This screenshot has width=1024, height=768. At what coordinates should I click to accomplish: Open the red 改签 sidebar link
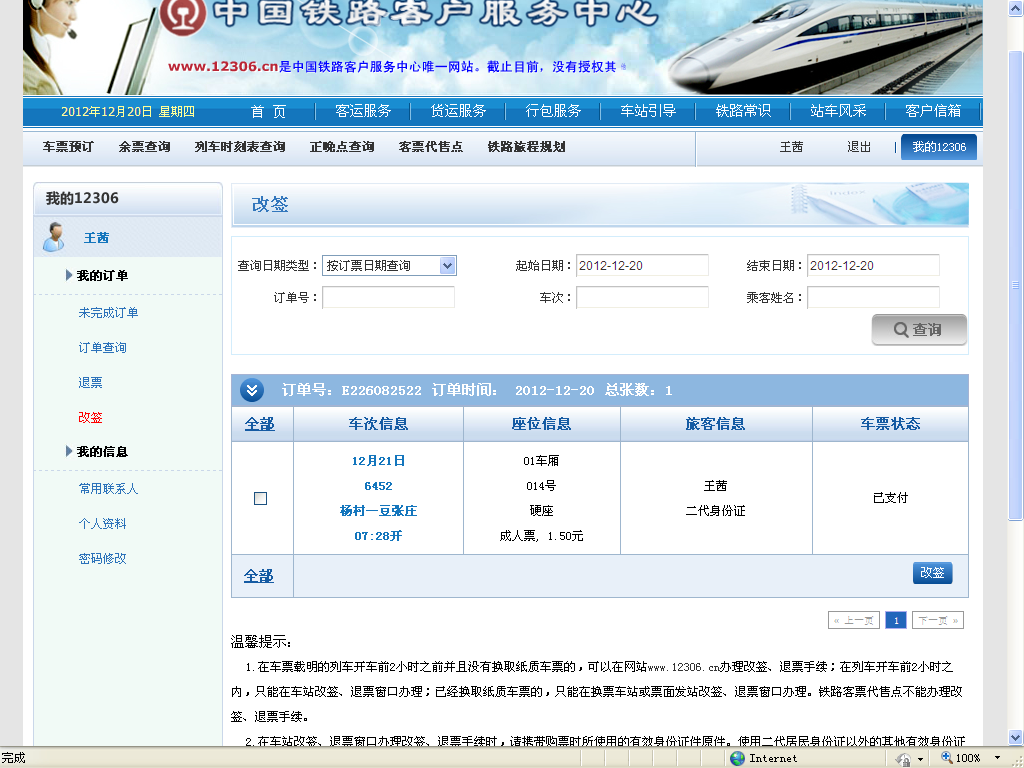90,417
